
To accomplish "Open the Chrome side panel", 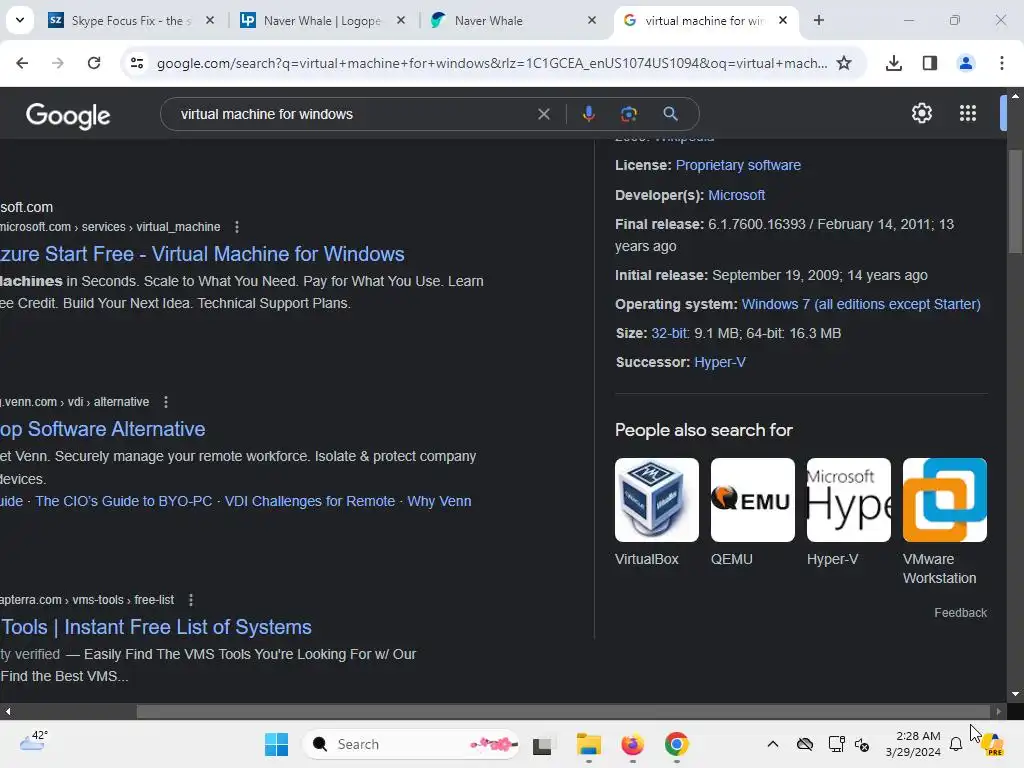I will click(930, 63).
